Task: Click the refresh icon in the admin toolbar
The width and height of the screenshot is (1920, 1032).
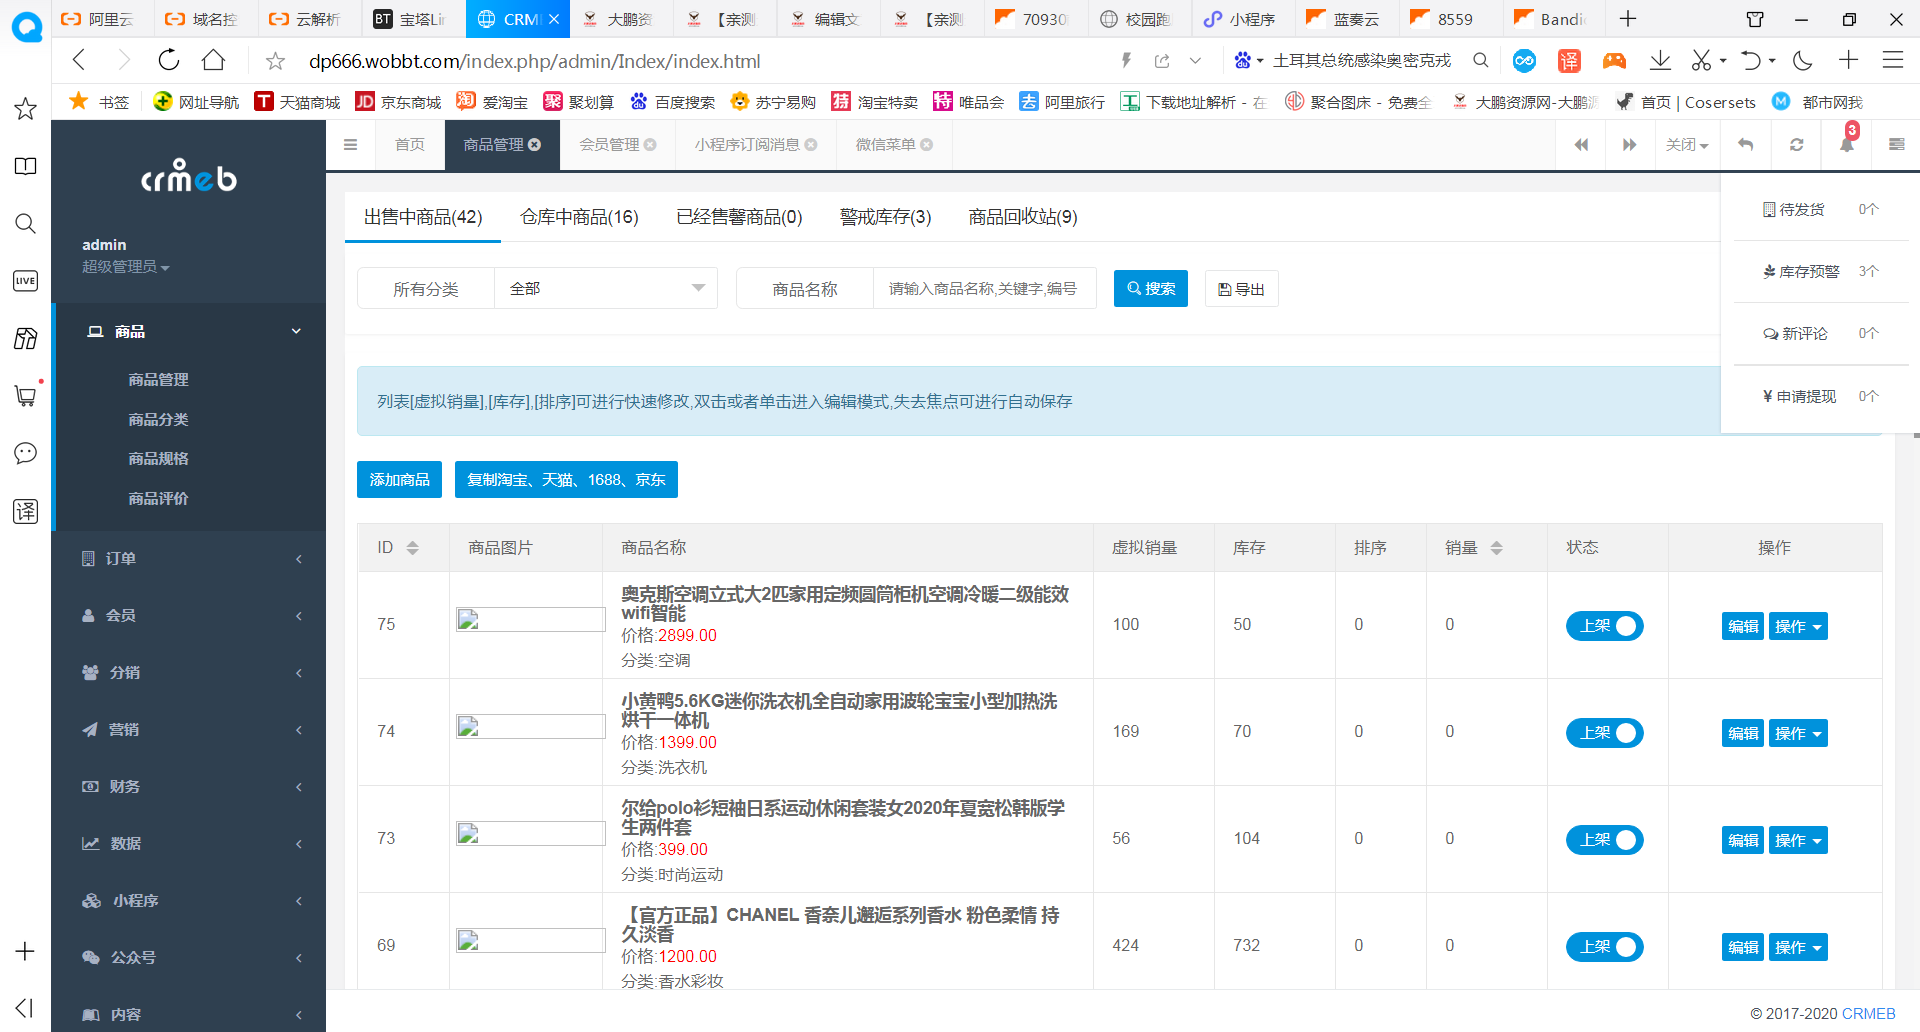Action: pyautogui.click(x=1796, y=144)
